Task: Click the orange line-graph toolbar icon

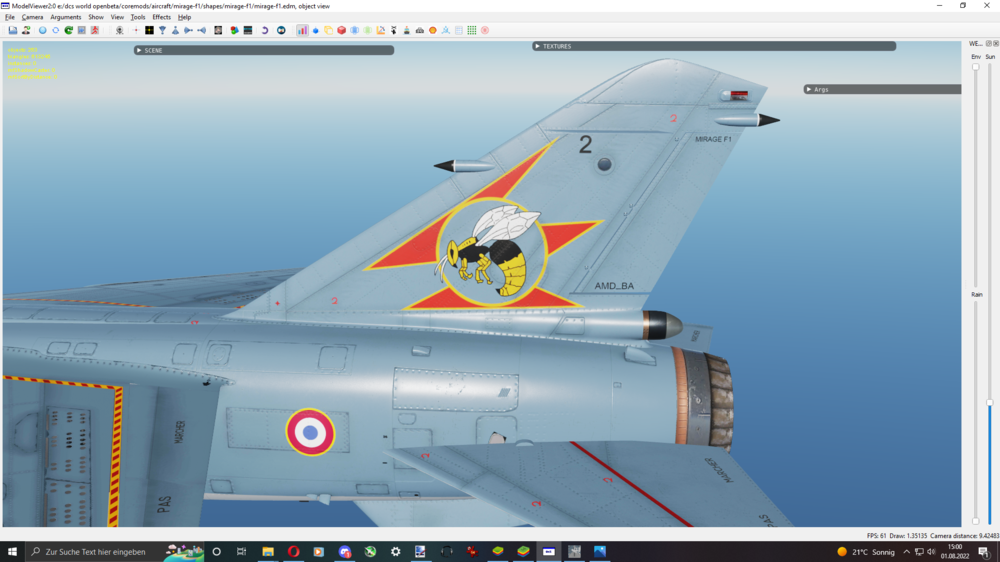Action: pos(381,30)
